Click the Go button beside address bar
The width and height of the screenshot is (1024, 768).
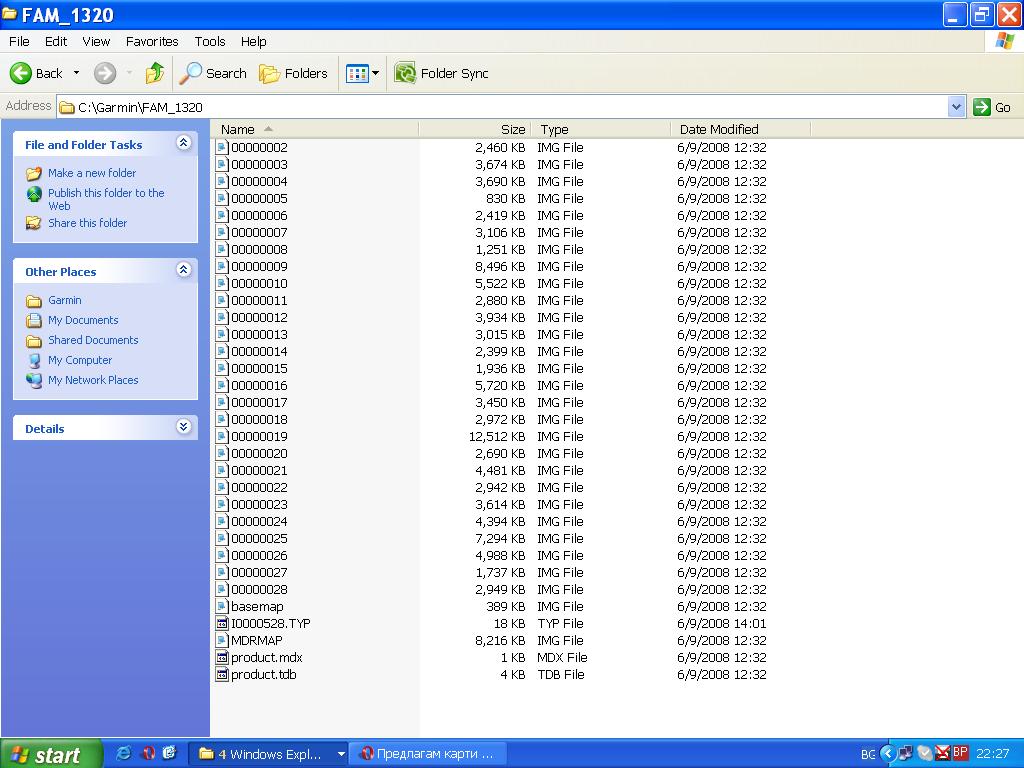pyautogui.click(x=993, y=107)
